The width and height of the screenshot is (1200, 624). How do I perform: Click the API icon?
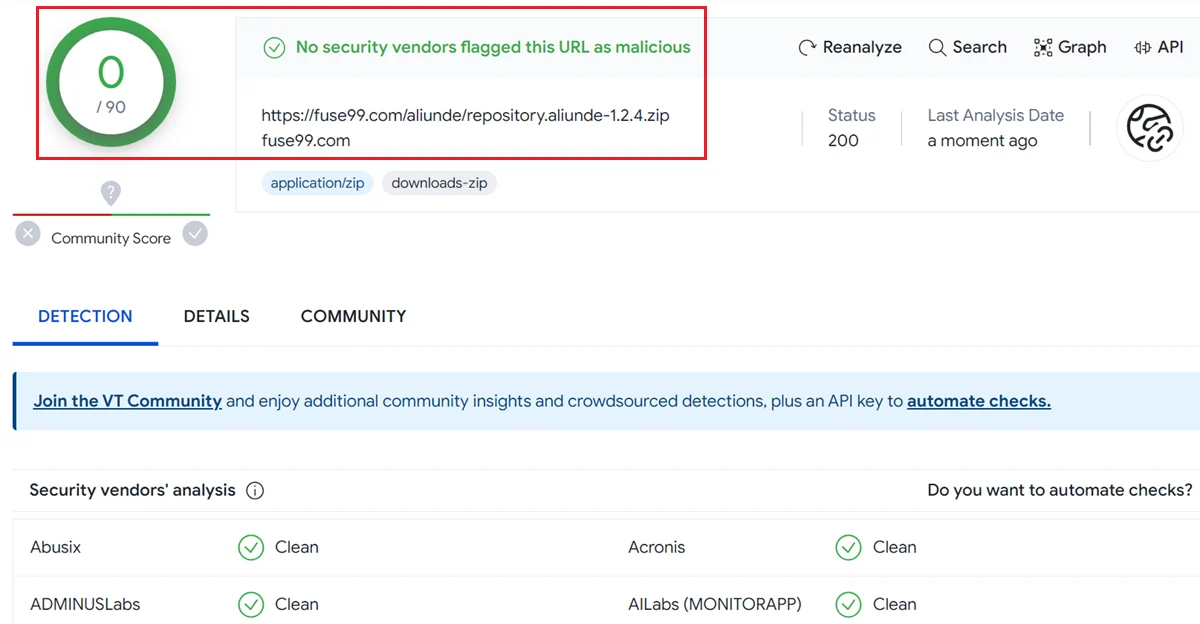[x=1142, y=48]
